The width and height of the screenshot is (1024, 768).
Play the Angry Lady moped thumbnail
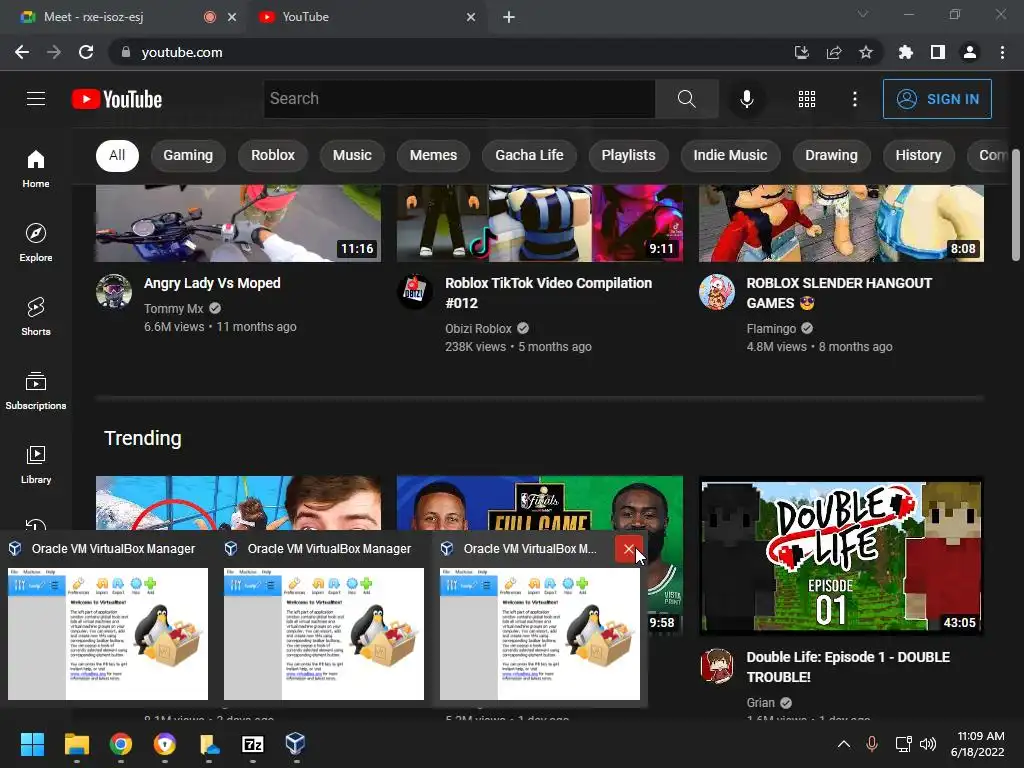pyautogui.click(x=238, y=223)
